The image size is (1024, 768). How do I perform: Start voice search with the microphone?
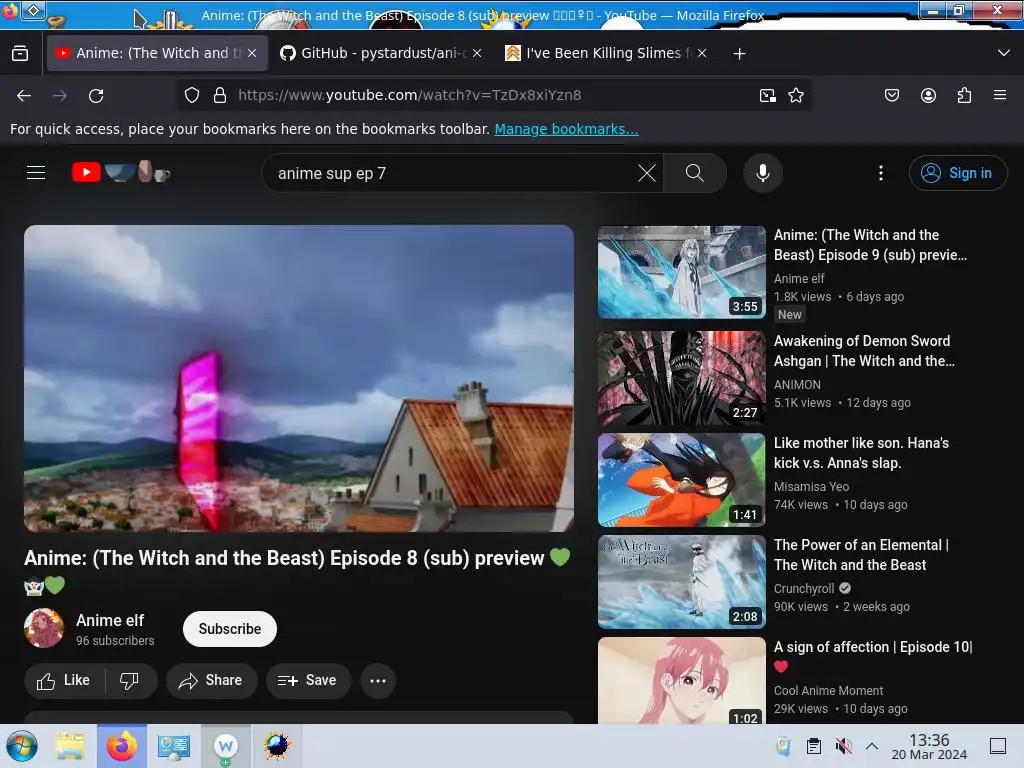(x=762, y=173)
